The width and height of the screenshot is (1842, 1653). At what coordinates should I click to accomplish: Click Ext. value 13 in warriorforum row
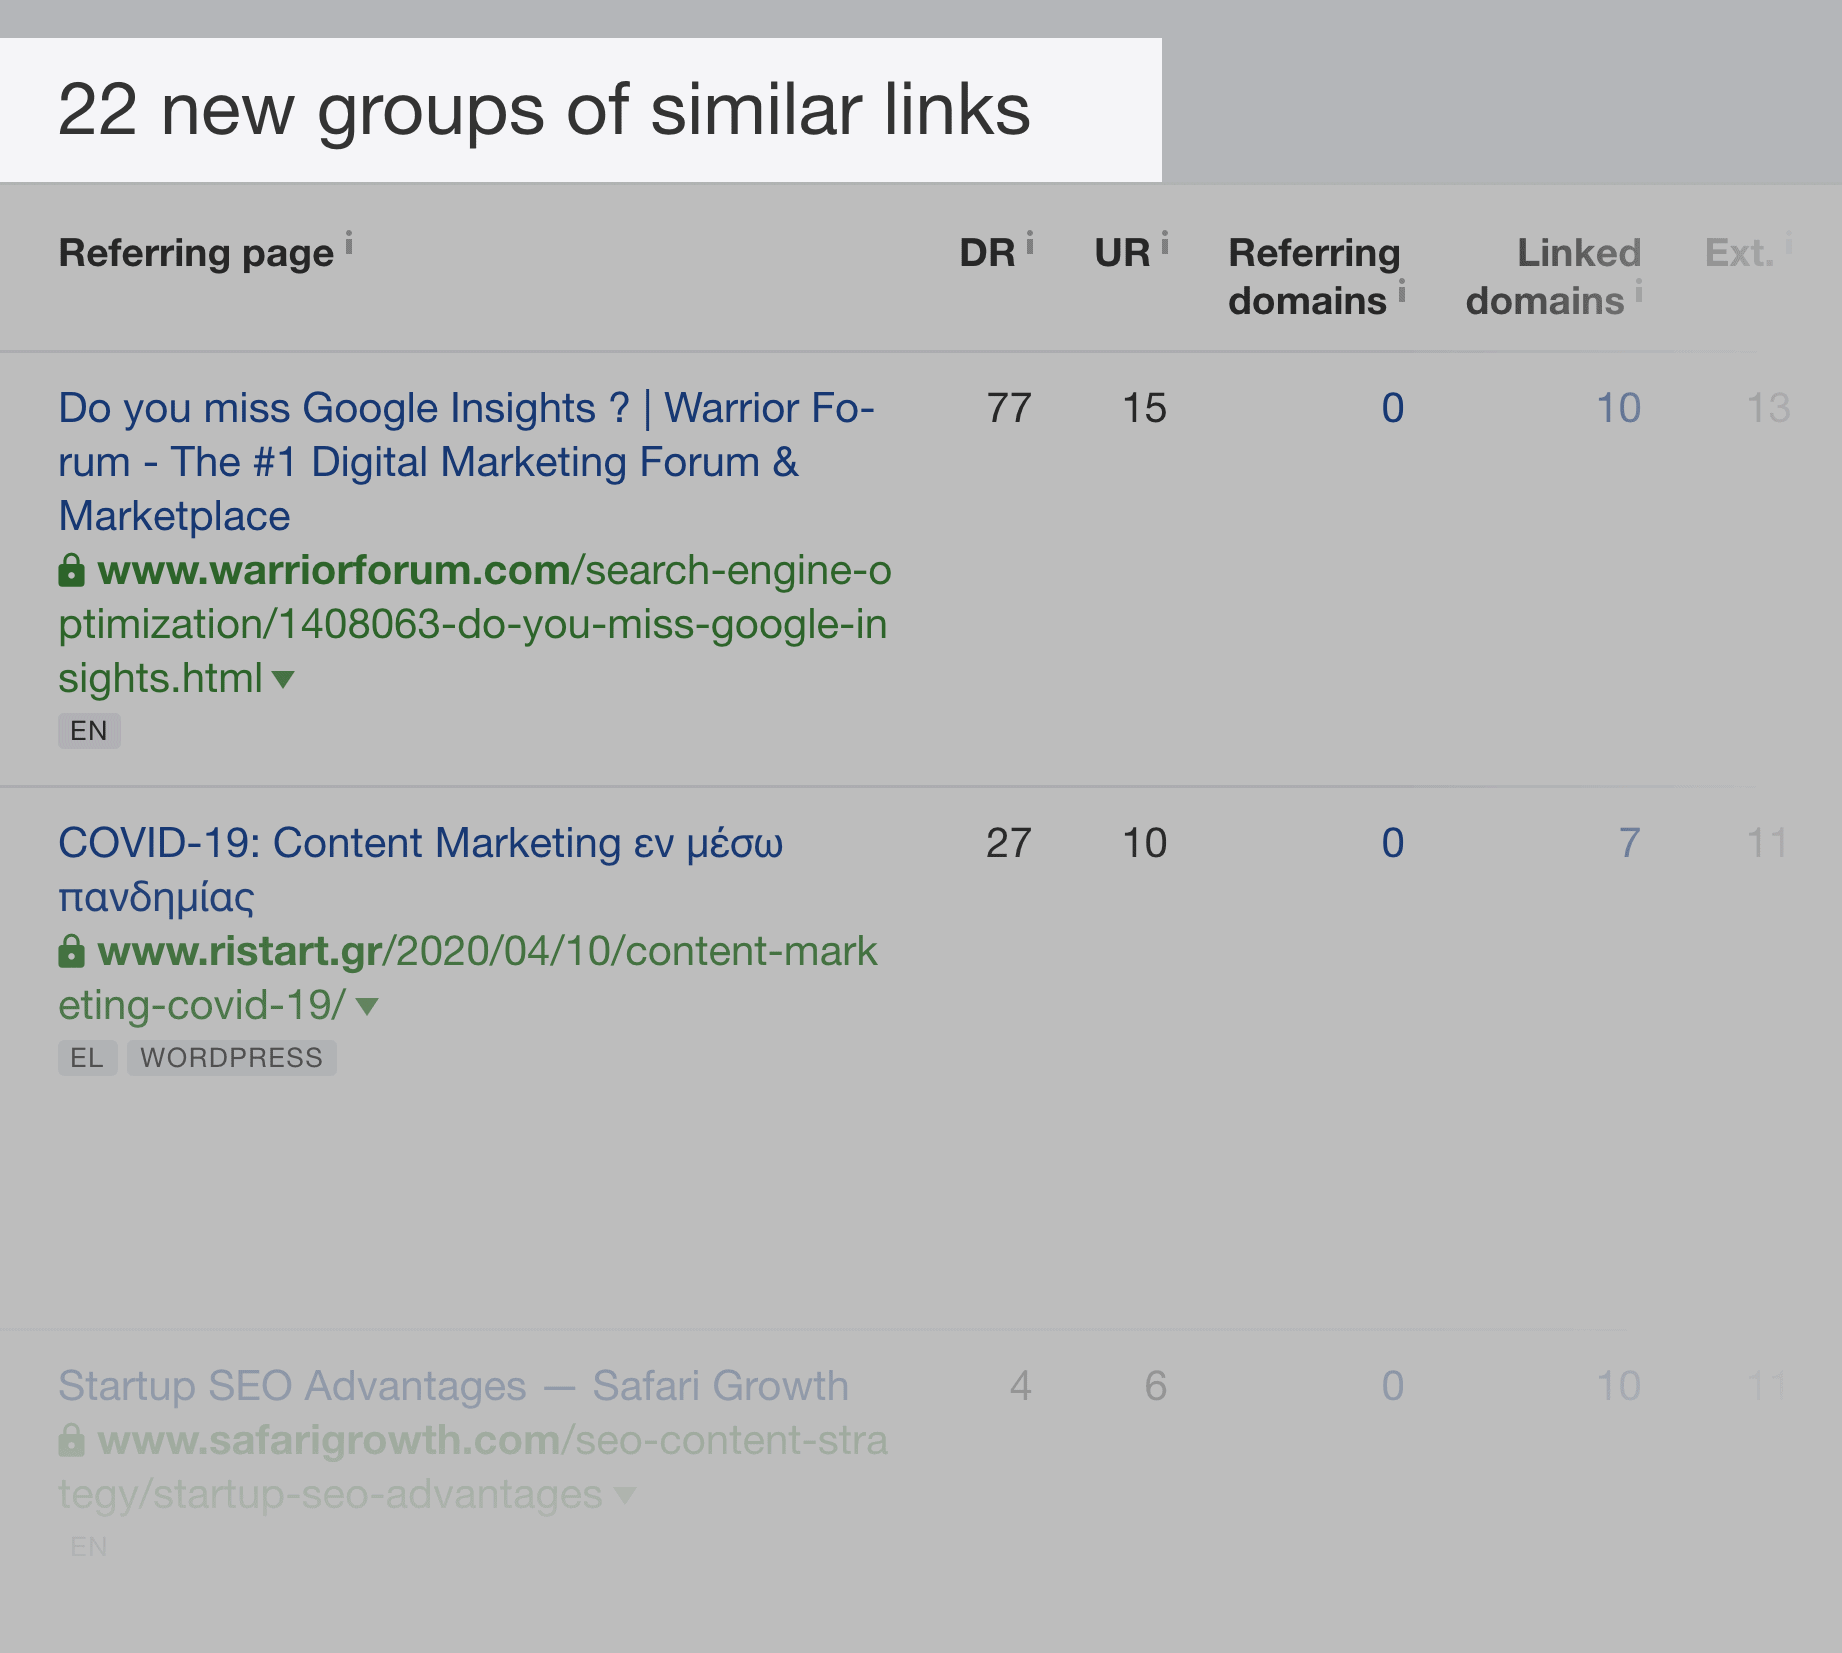click(x=1767, y=408)
